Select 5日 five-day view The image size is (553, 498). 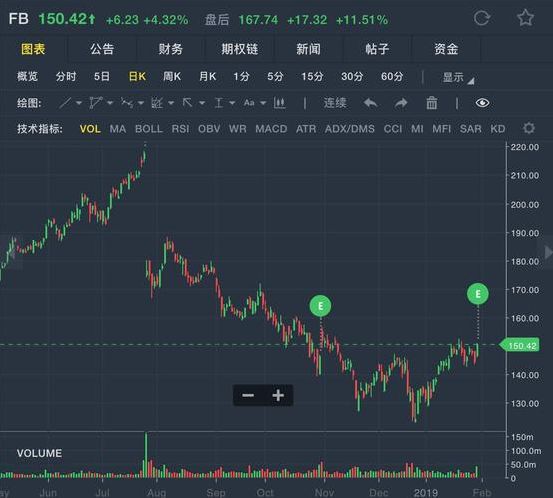pyautogui.click(x=102, y=77)
